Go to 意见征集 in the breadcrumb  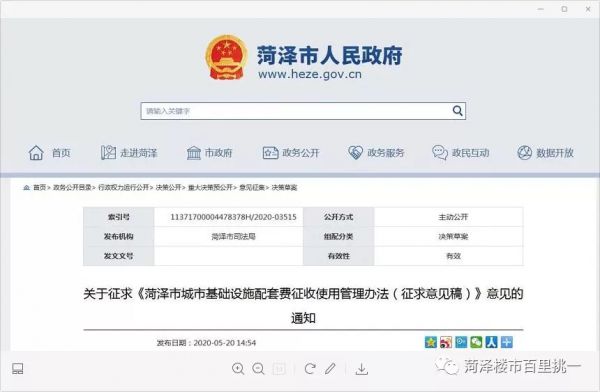click(x=252, y=188)
